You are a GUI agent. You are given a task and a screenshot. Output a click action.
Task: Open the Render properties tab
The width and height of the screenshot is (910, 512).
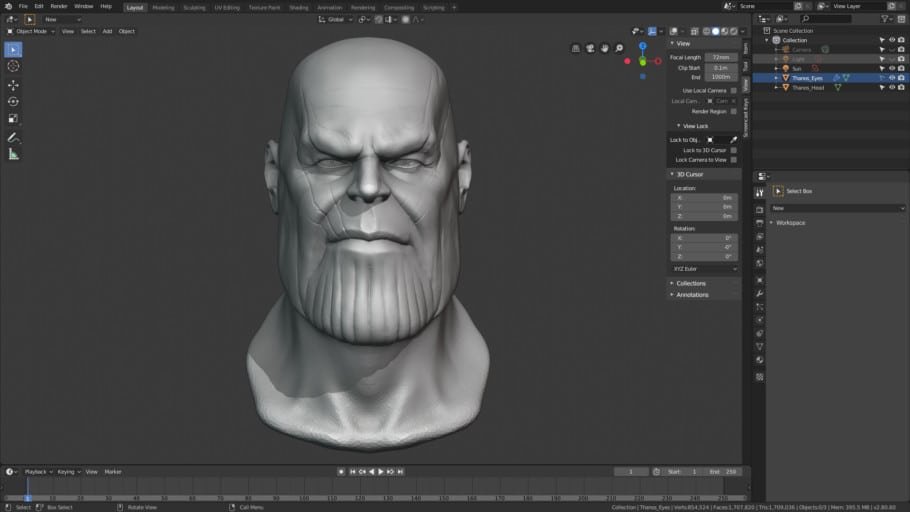(760, 210)
